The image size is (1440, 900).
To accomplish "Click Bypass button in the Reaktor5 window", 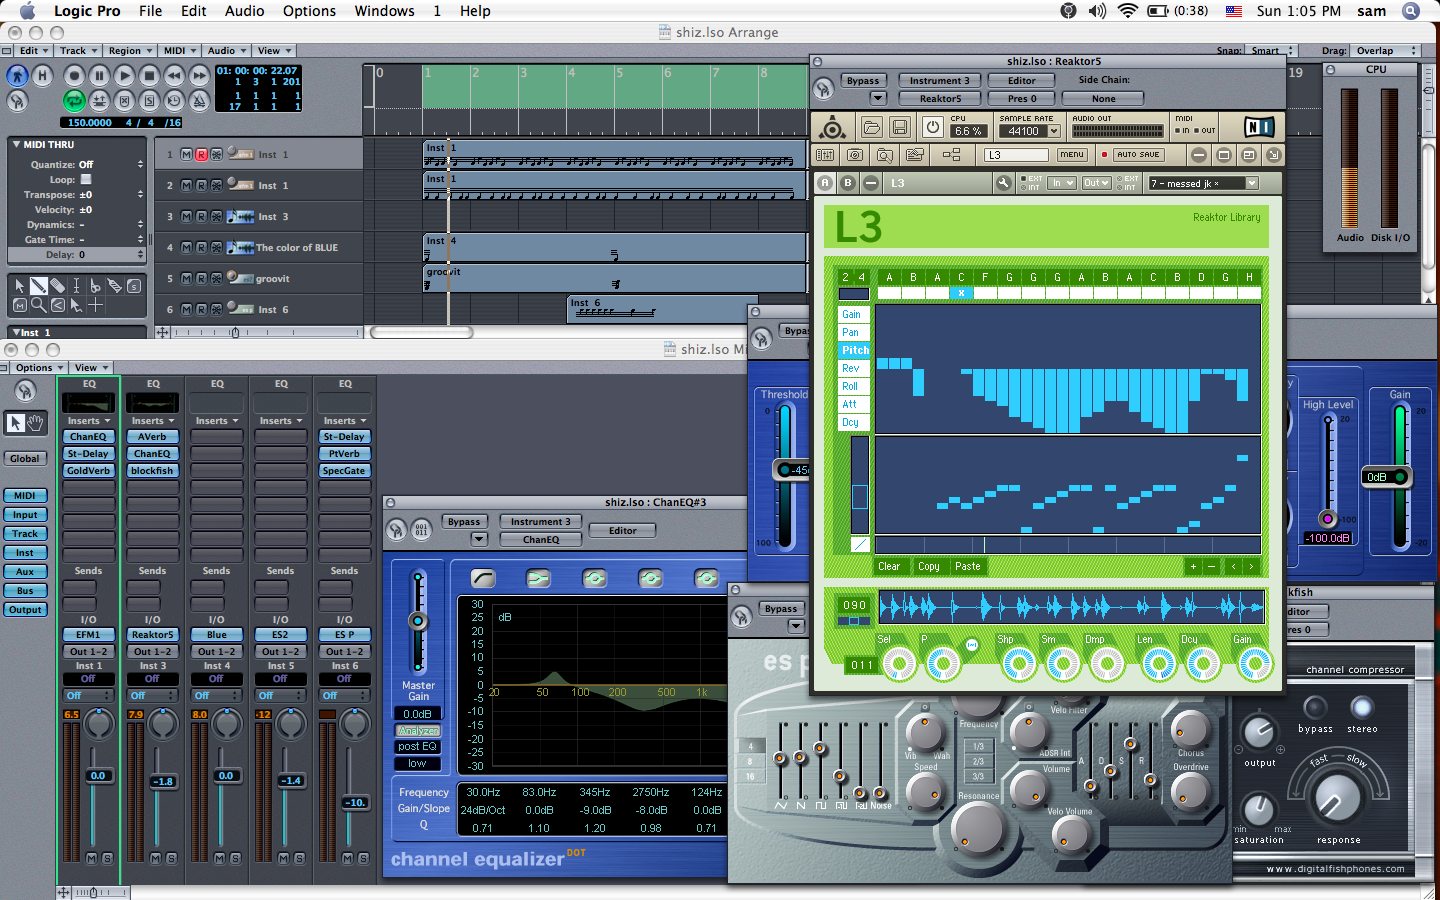I will coord(862,81).
